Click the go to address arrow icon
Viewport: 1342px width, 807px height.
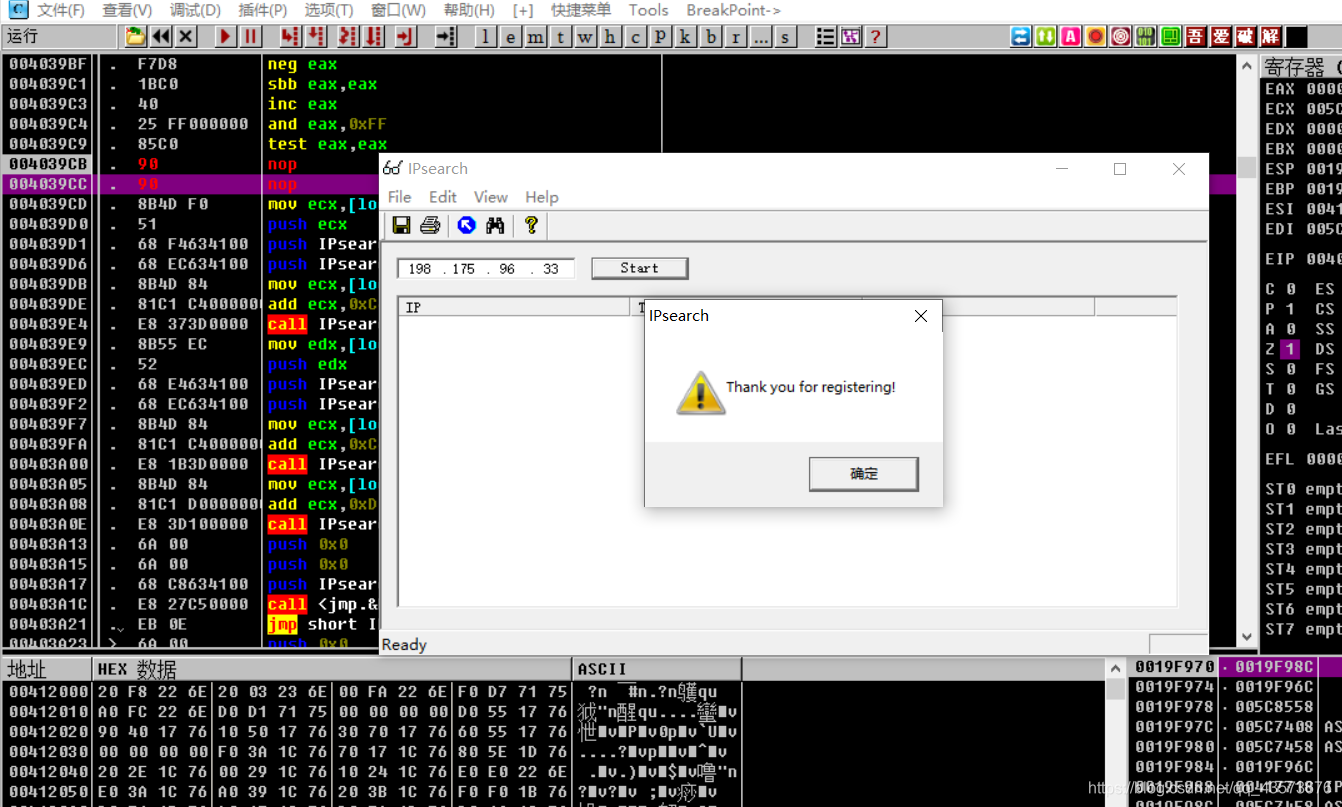446,37
